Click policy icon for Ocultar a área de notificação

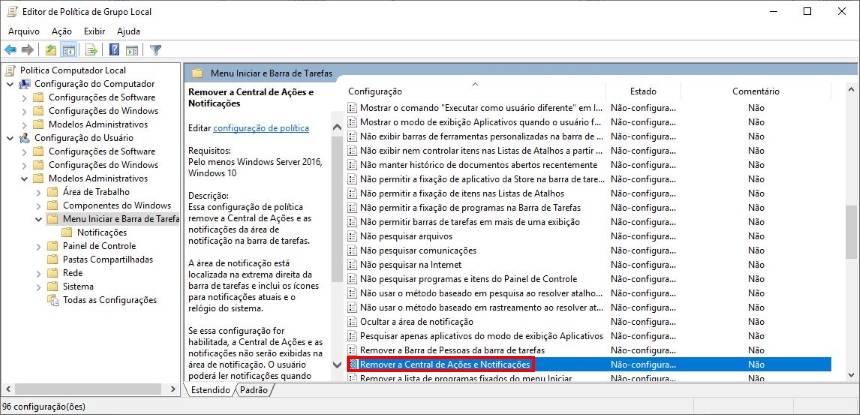pyautogui.click(x=353, y=322)
